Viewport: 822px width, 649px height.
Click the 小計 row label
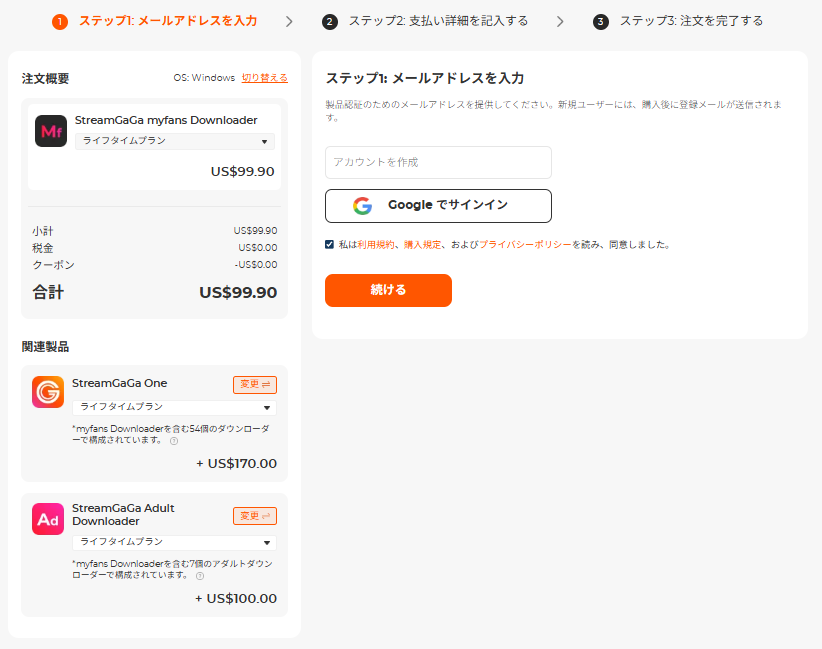click(x=43, y=231)
